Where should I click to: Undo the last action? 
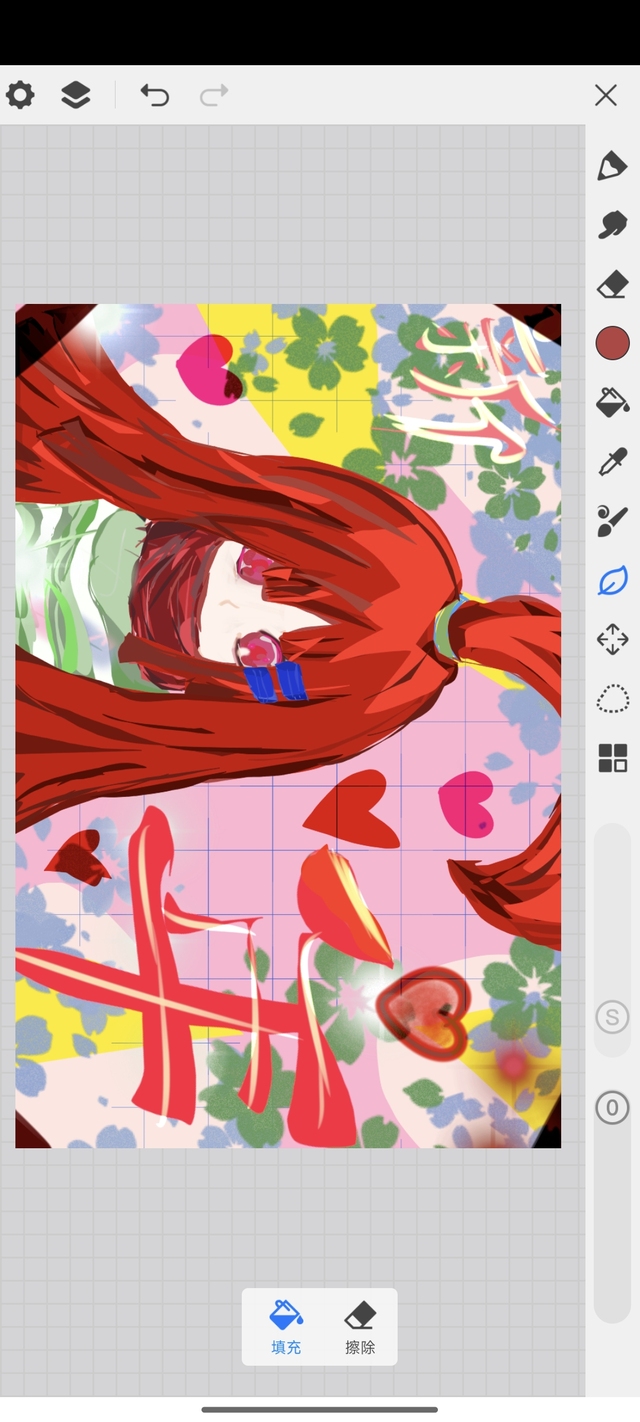(154, 95)
